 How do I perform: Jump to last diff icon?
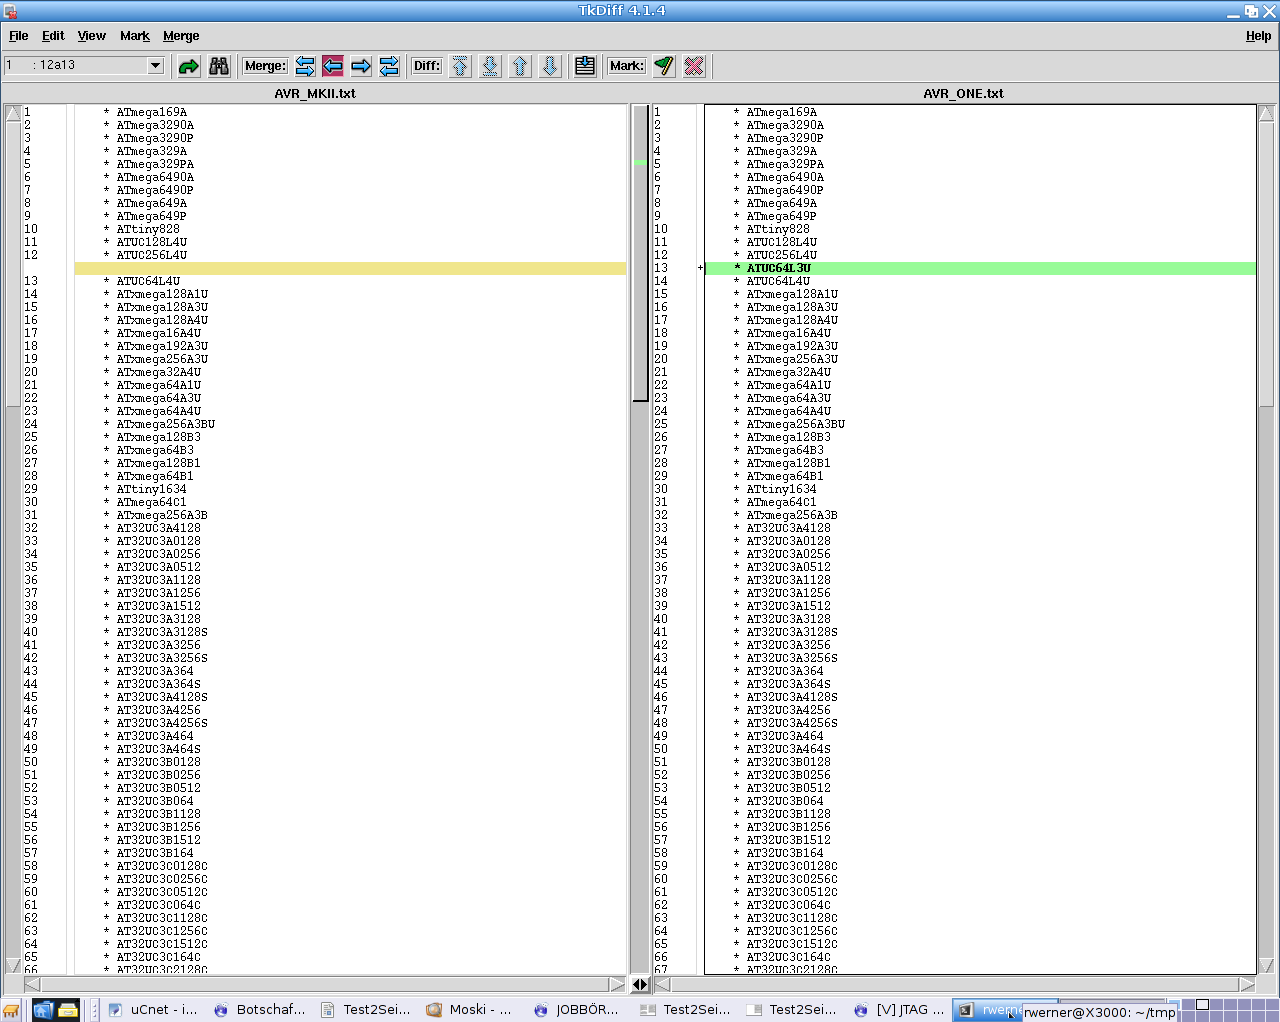point(490,66)
